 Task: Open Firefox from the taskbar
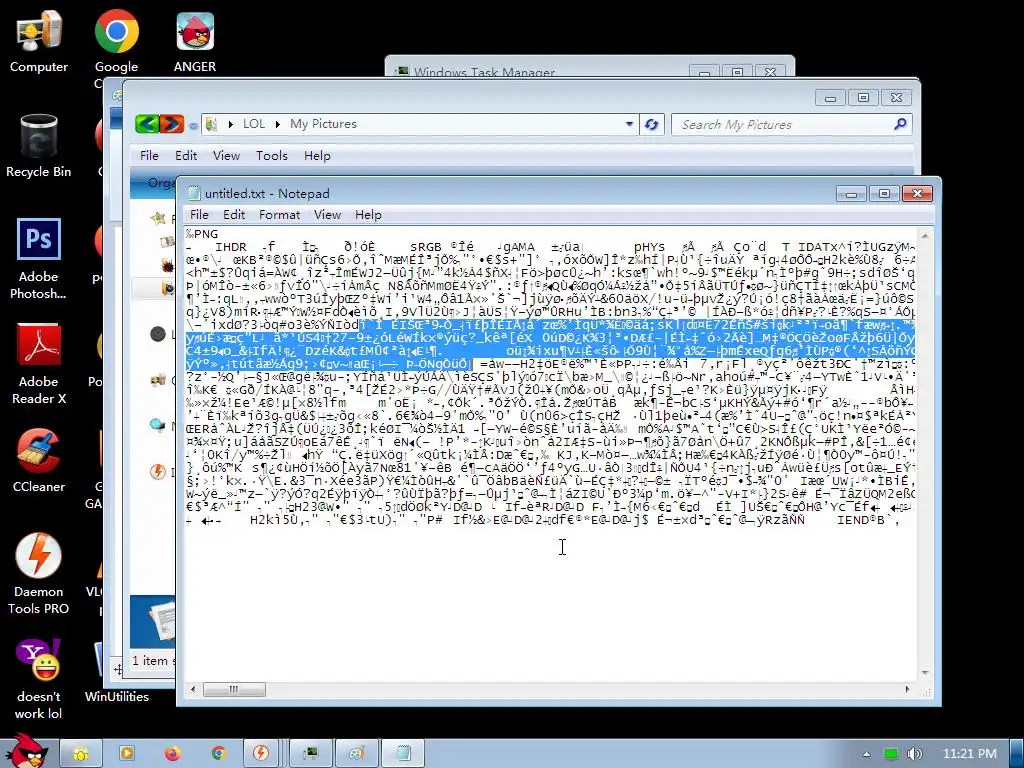tap(172, 754)
